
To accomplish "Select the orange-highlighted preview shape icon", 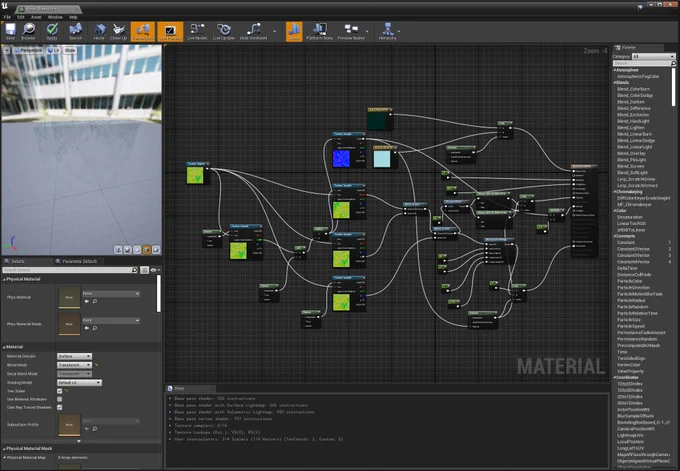I will [147, 249].
